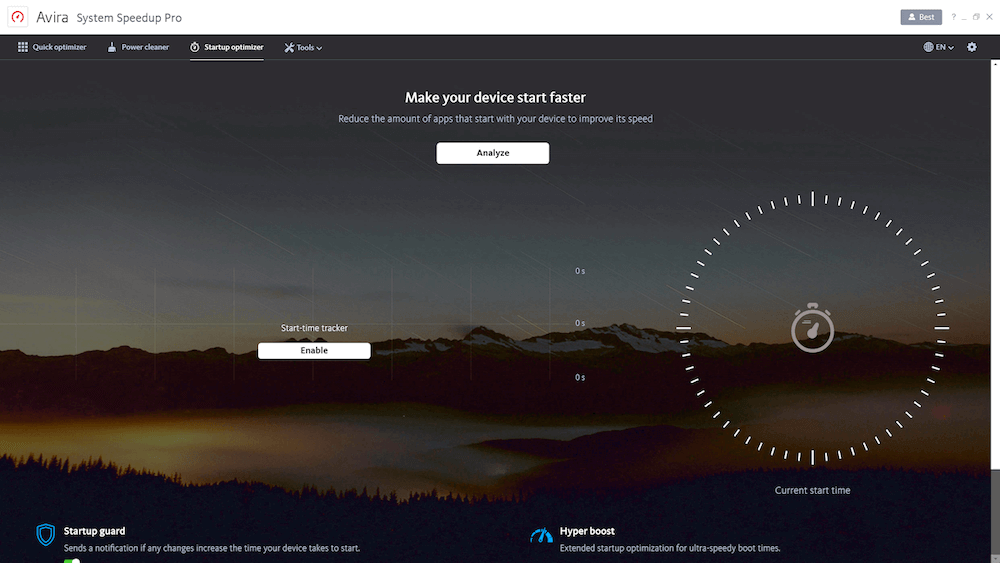The height and width of the screenshot is (563, 1000).
Task: Click the Best user account button
Action: [x=921, y=17]
